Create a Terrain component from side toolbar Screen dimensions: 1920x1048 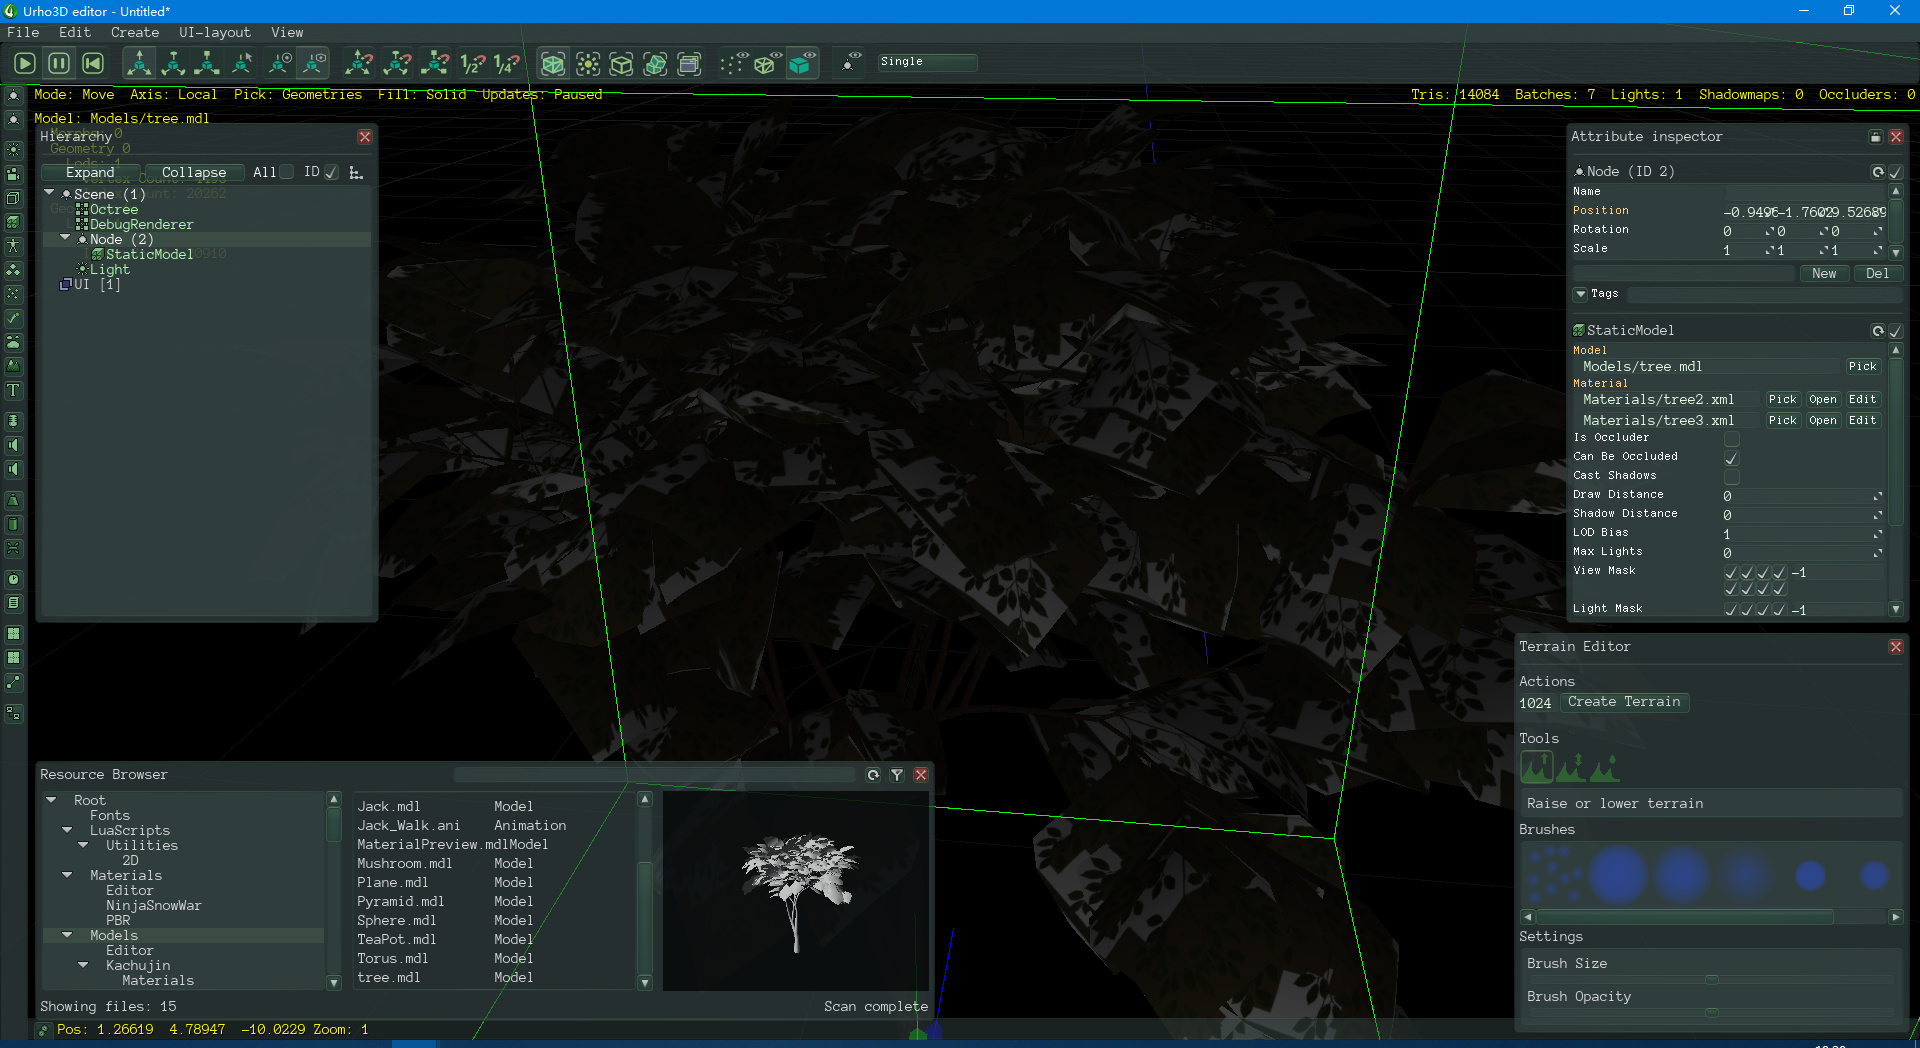[x=14, y=366]
